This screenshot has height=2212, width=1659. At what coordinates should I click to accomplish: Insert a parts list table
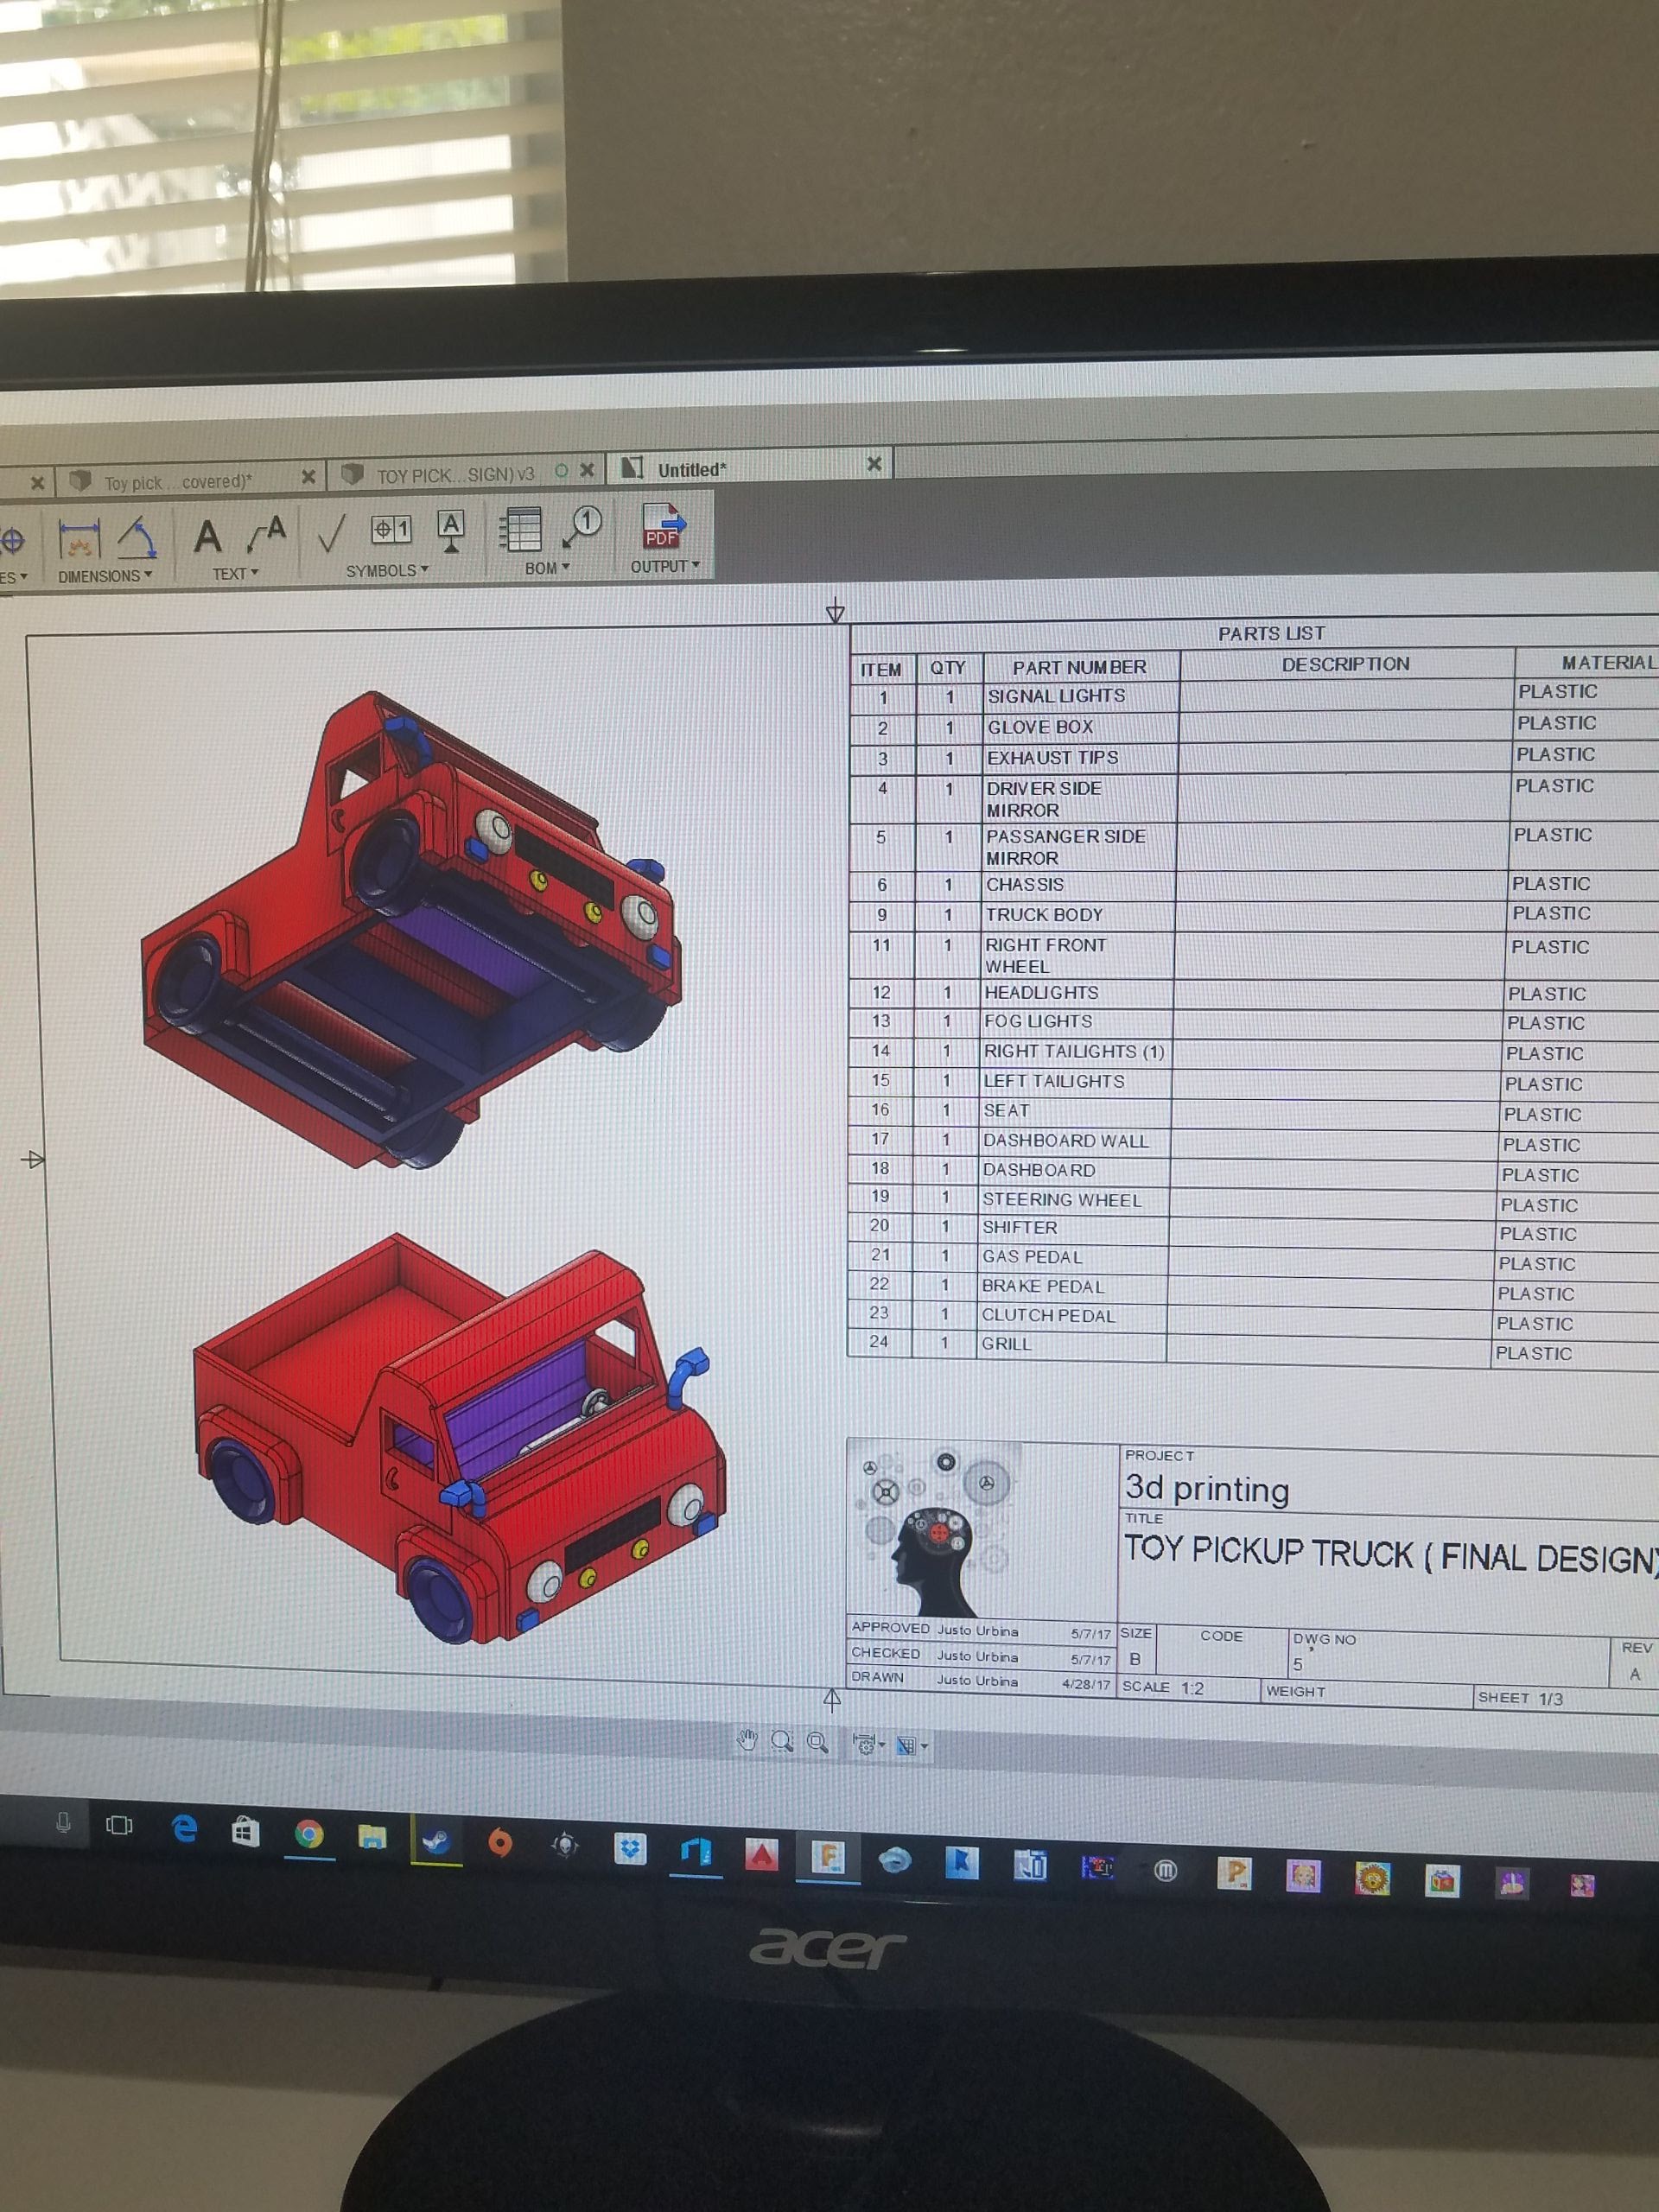(520, 528)
